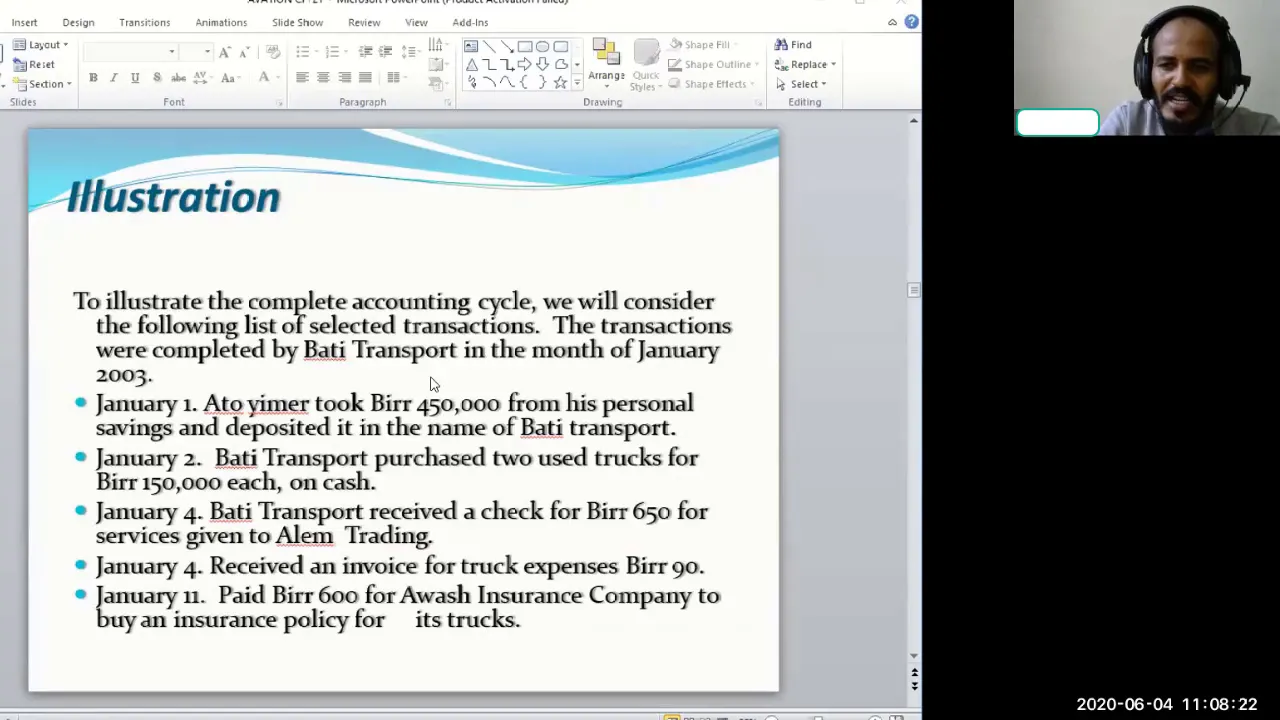Center text in Paragraph group
1280x720 pixels.
[x=323, y=77]
